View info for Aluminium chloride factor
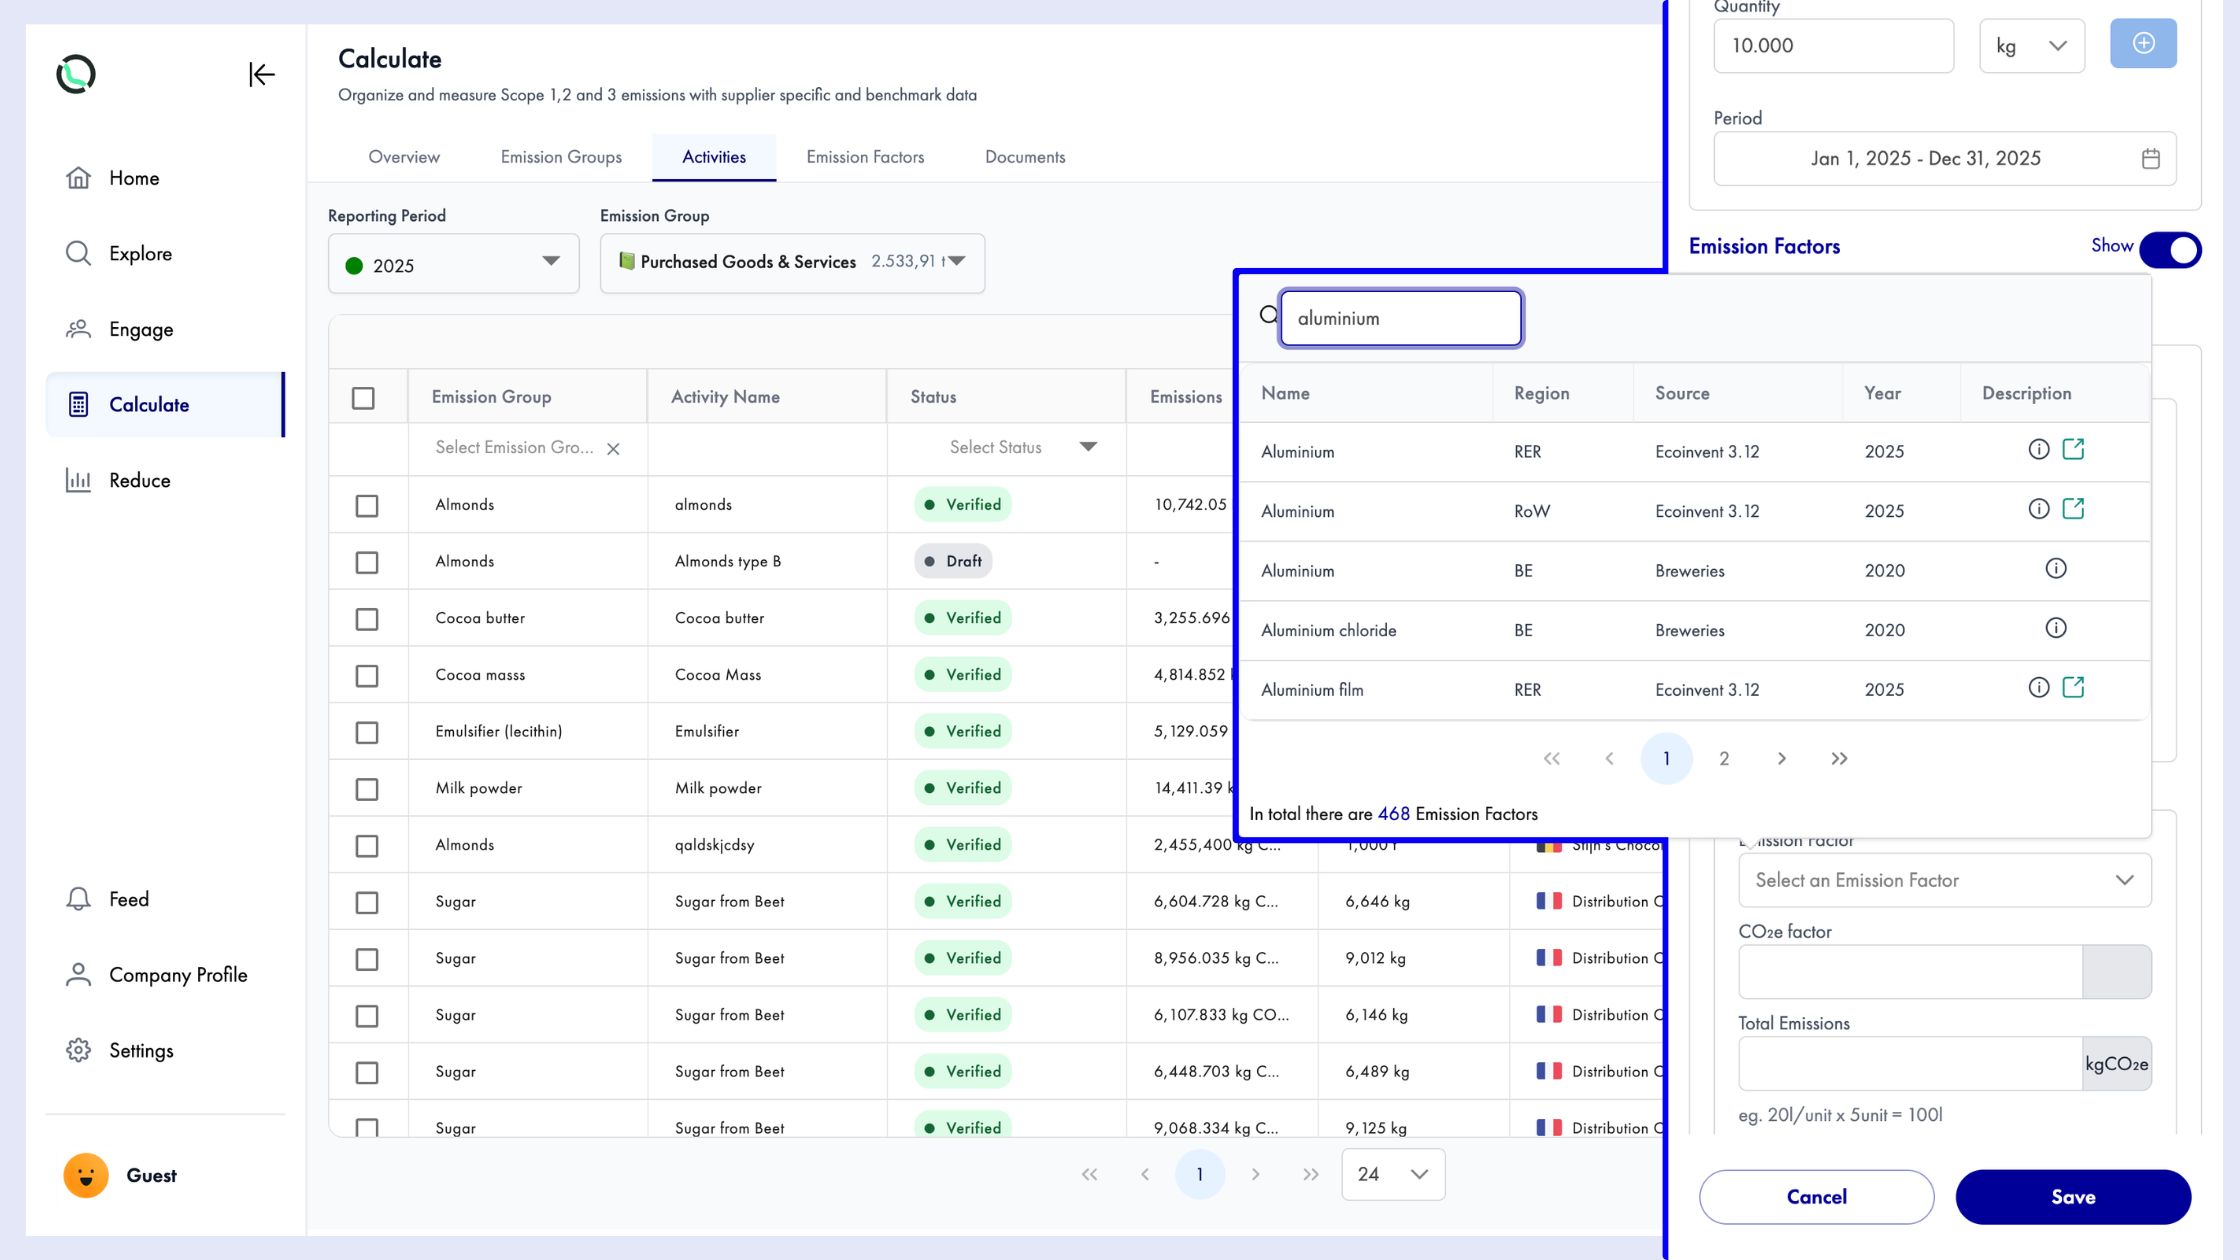 click(x=2055, y=629)
